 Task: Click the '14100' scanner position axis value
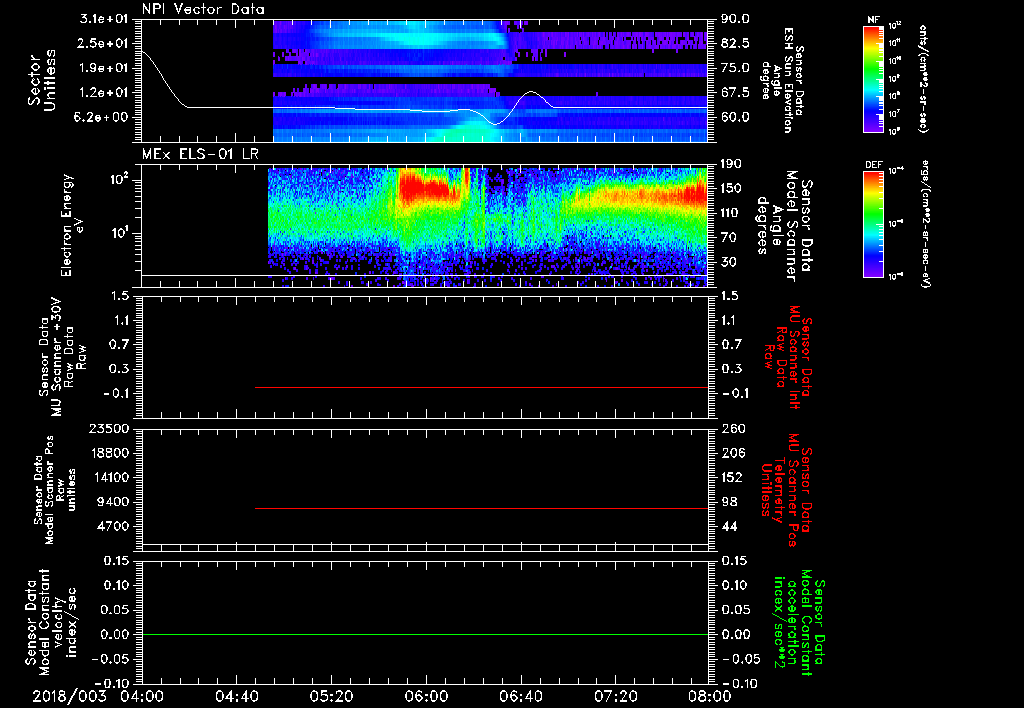point(110,477)
